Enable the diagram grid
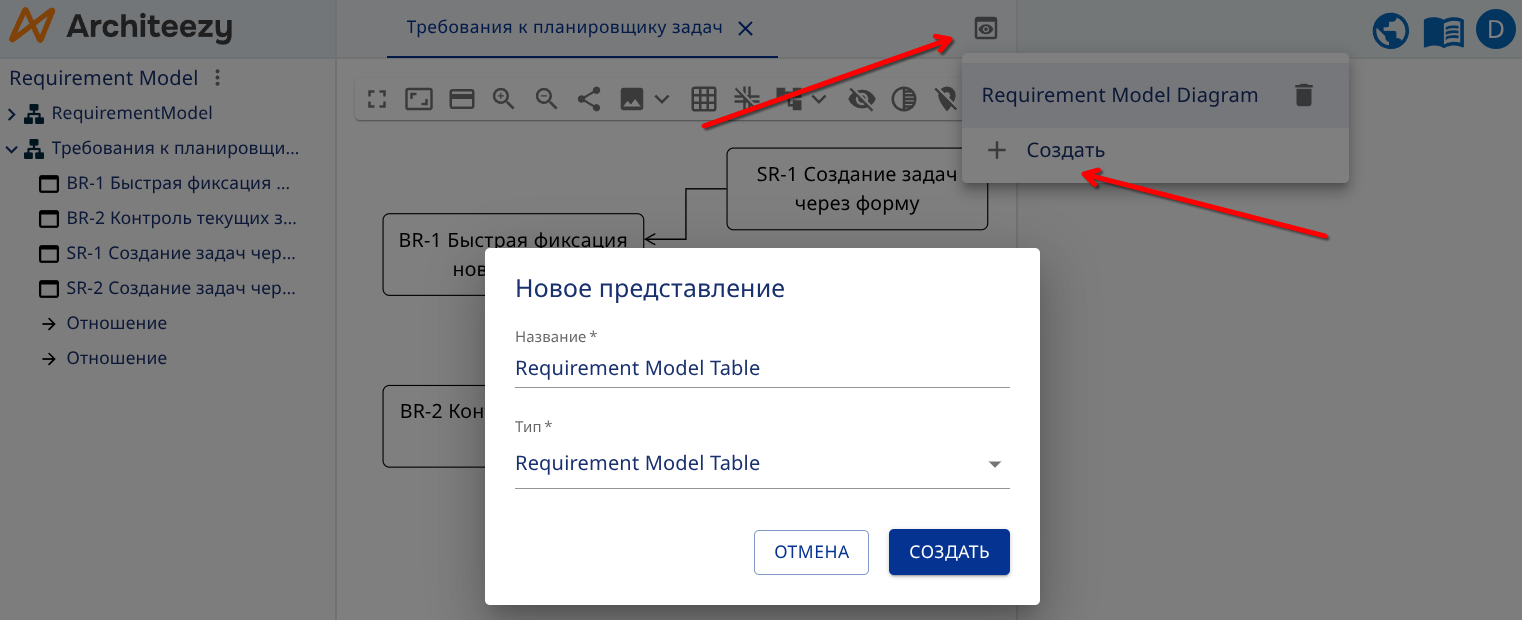The image size is (1522, 620). click(703, 99)
